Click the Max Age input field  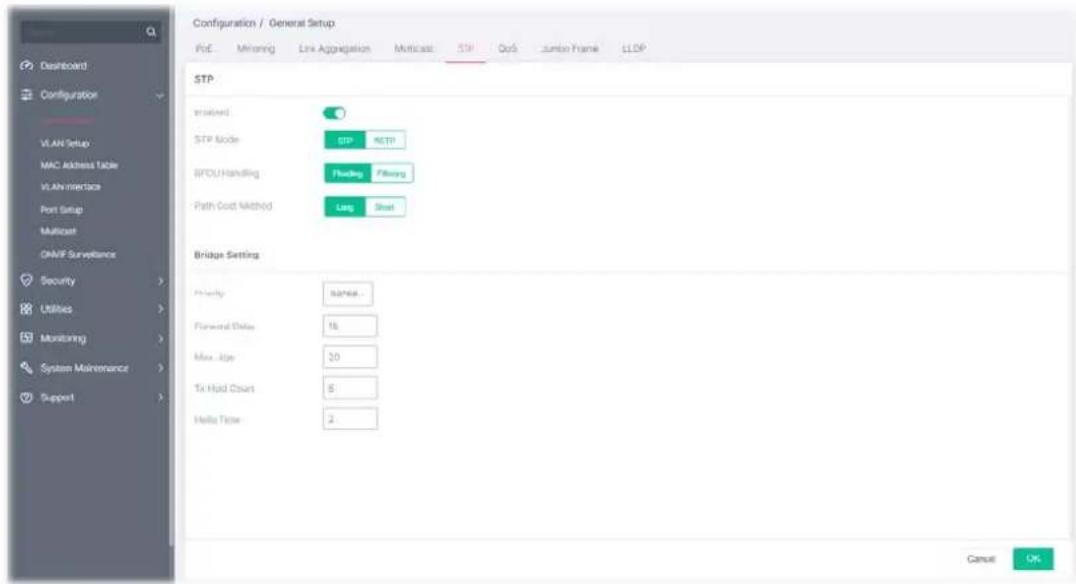[350, 357]
